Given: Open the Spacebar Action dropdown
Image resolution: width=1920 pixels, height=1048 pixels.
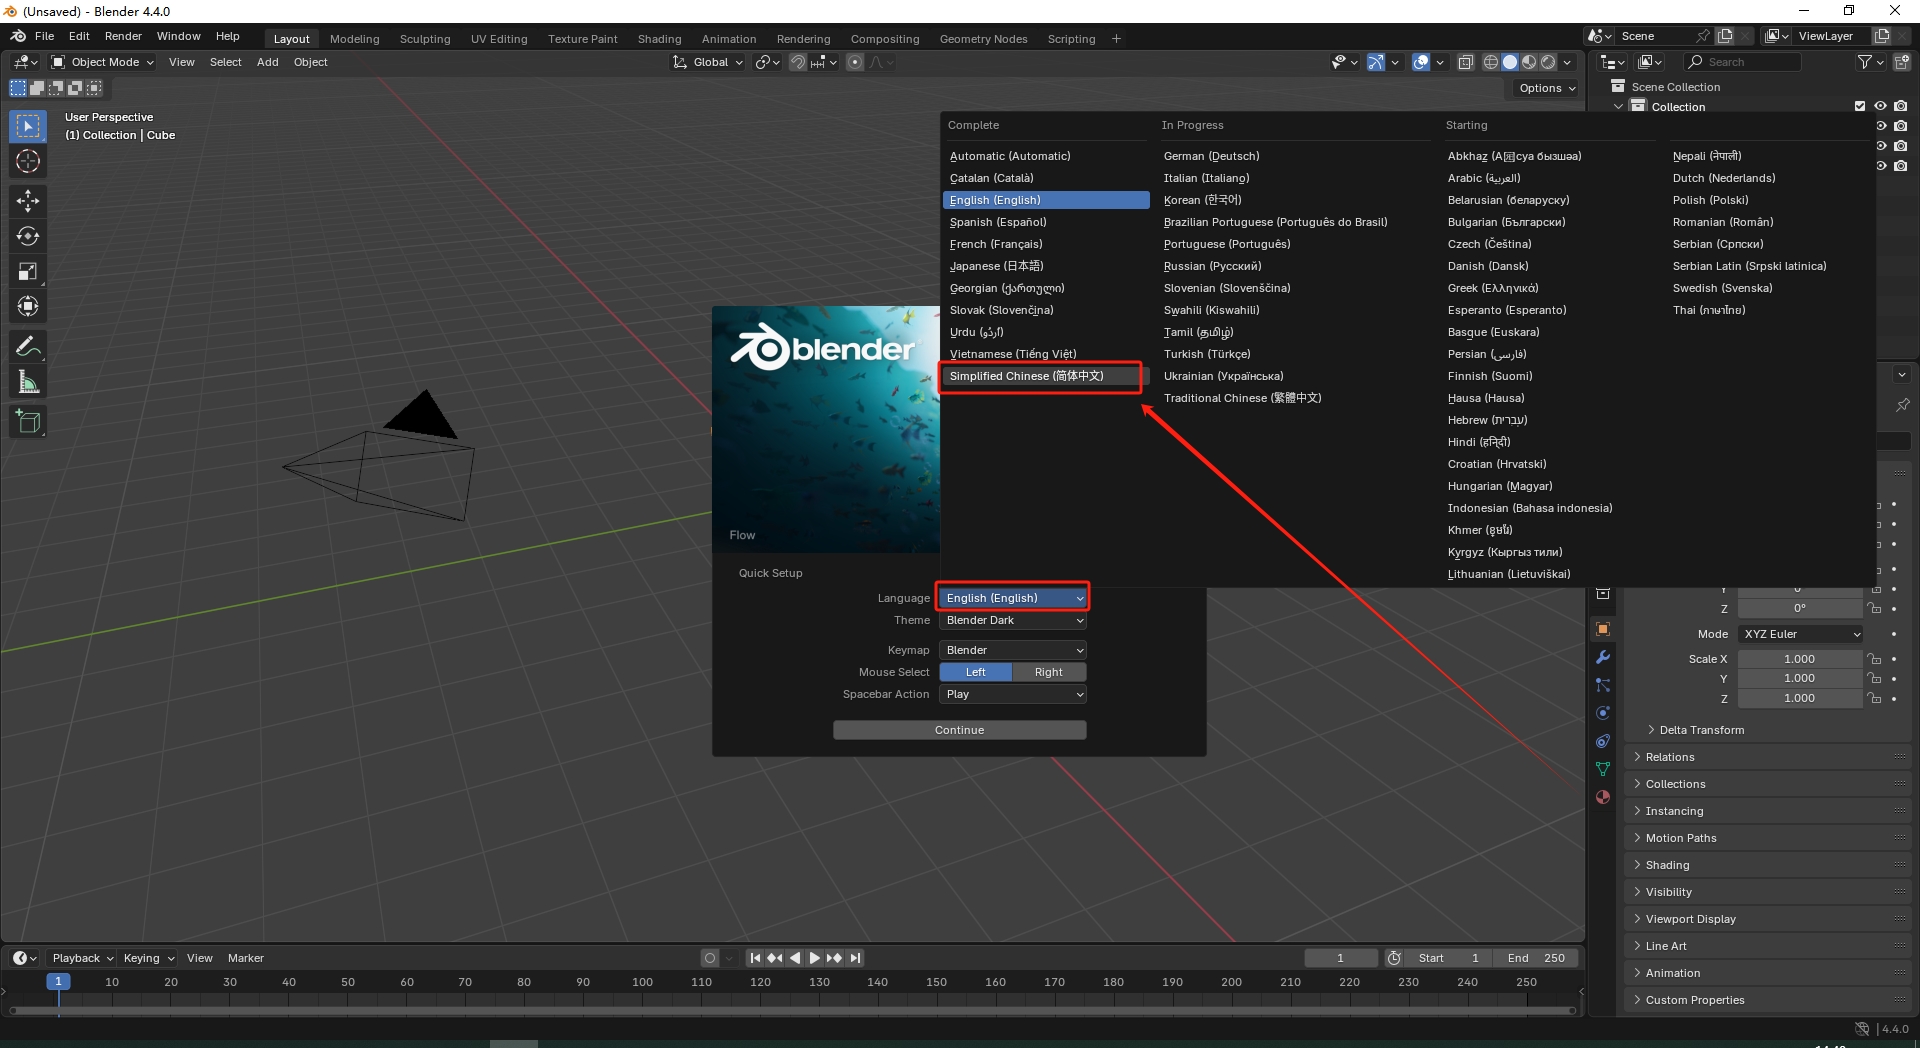Looking at the screenshot, I should (x=1012, y=694).
